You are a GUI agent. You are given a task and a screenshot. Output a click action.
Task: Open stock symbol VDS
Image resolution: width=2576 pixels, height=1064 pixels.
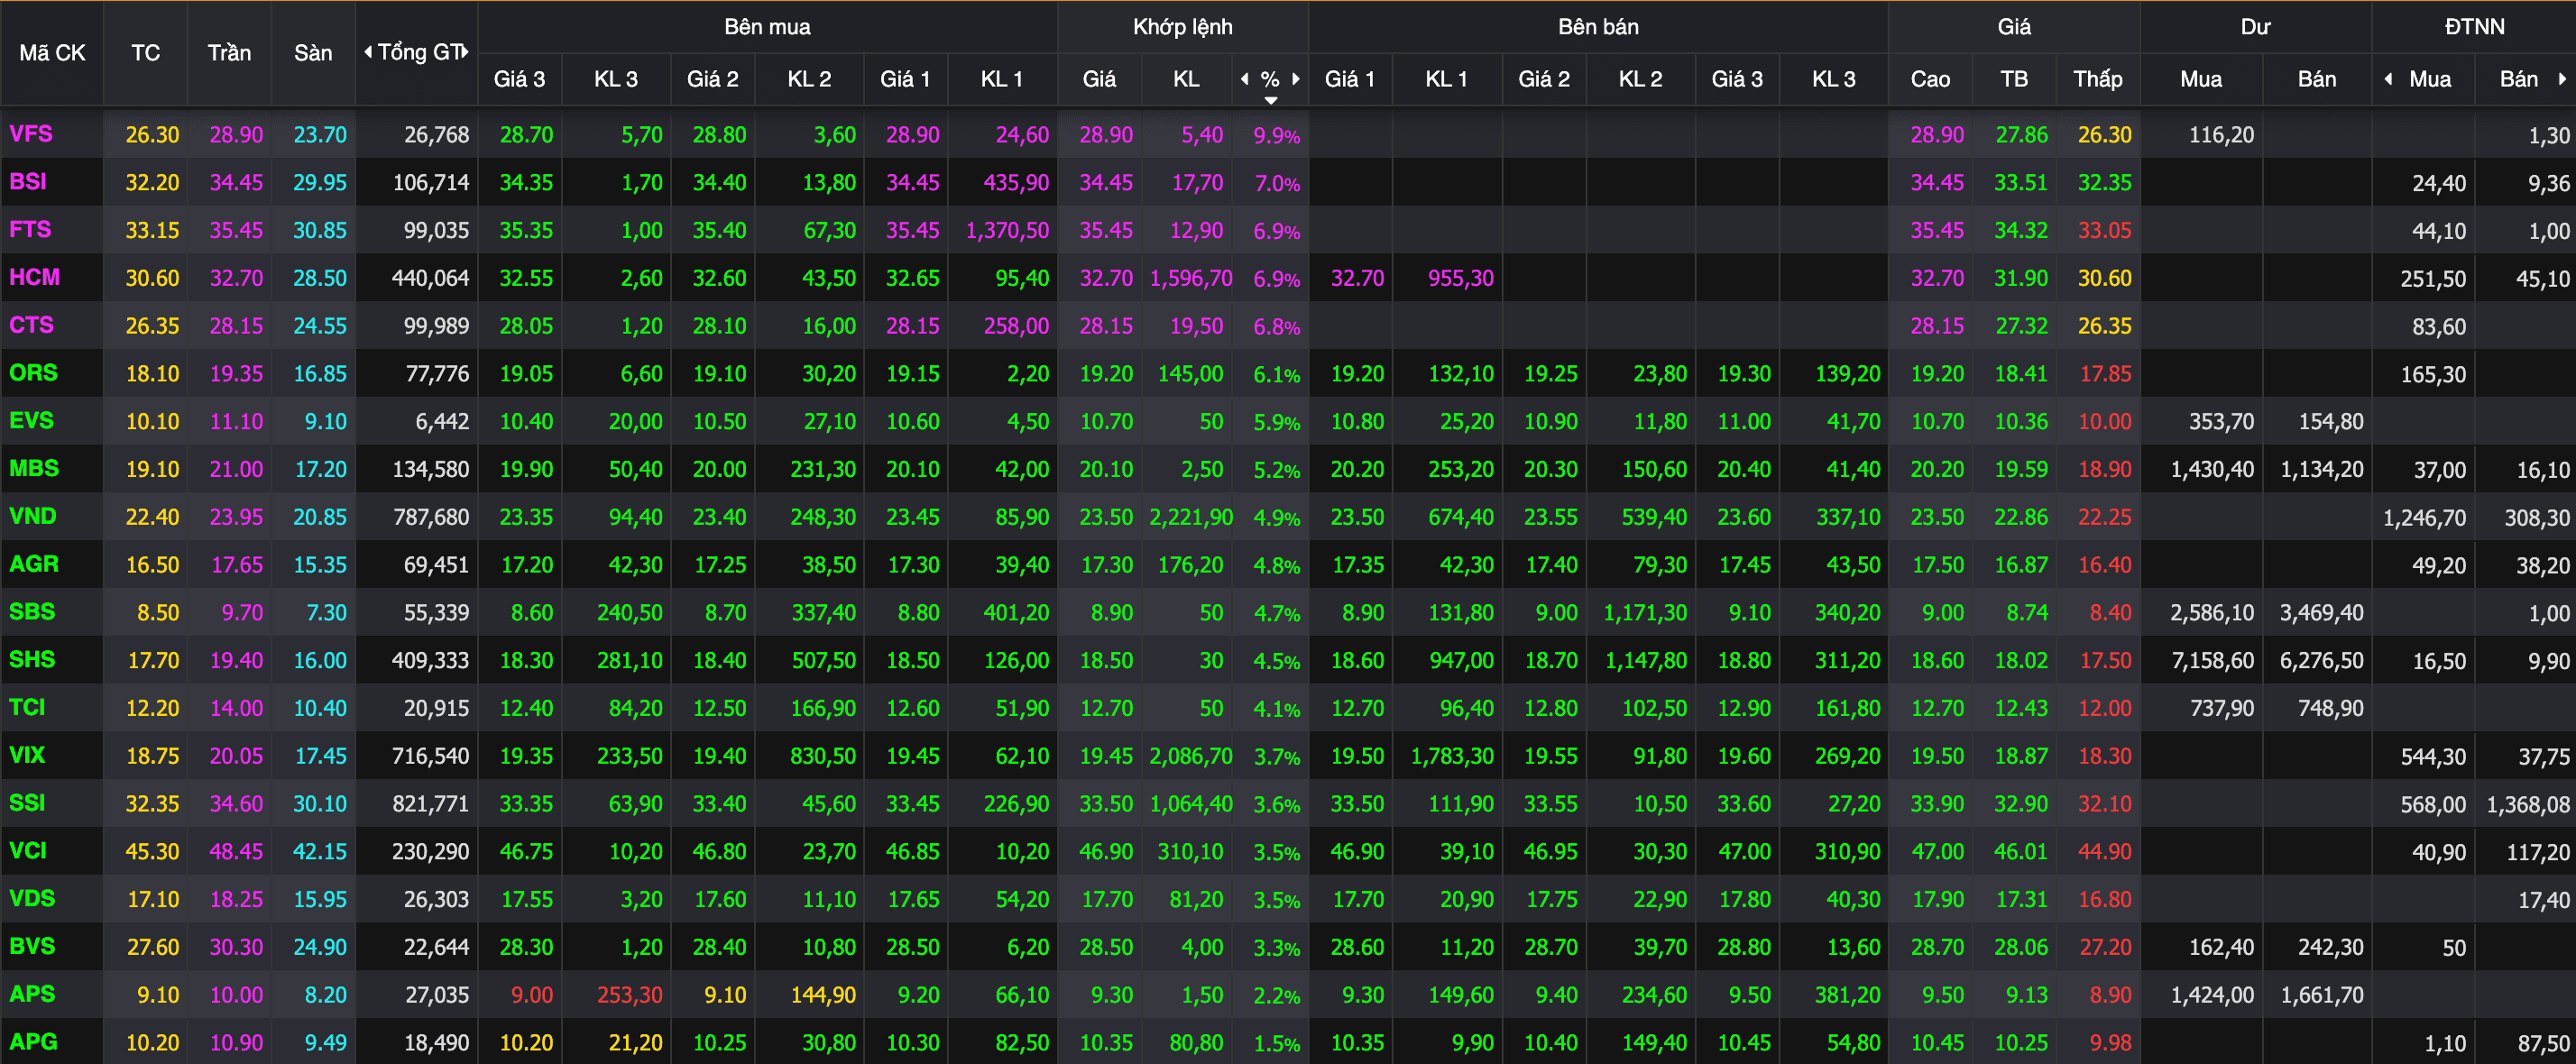point(32,898)
